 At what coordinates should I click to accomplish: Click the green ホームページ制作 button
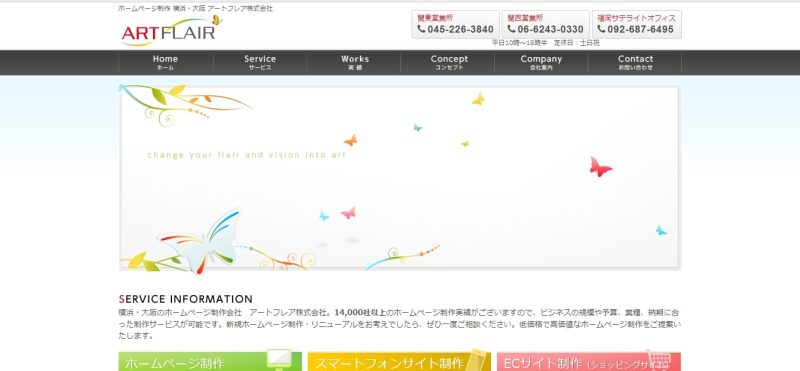point(210,361)
